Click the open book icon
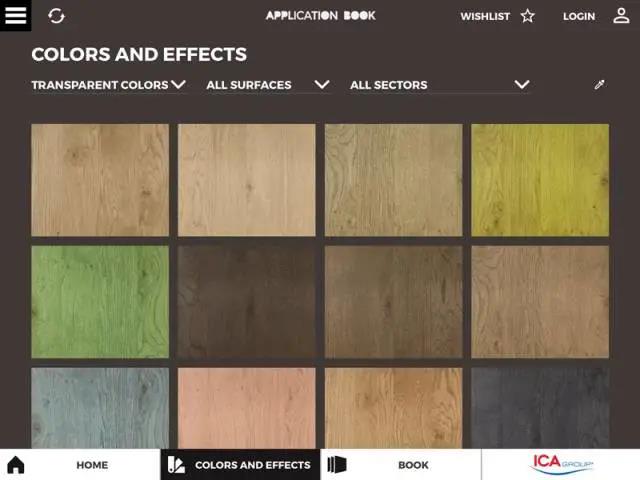The image size is (640, 480). pyautogui.click(x=337, y=465)
